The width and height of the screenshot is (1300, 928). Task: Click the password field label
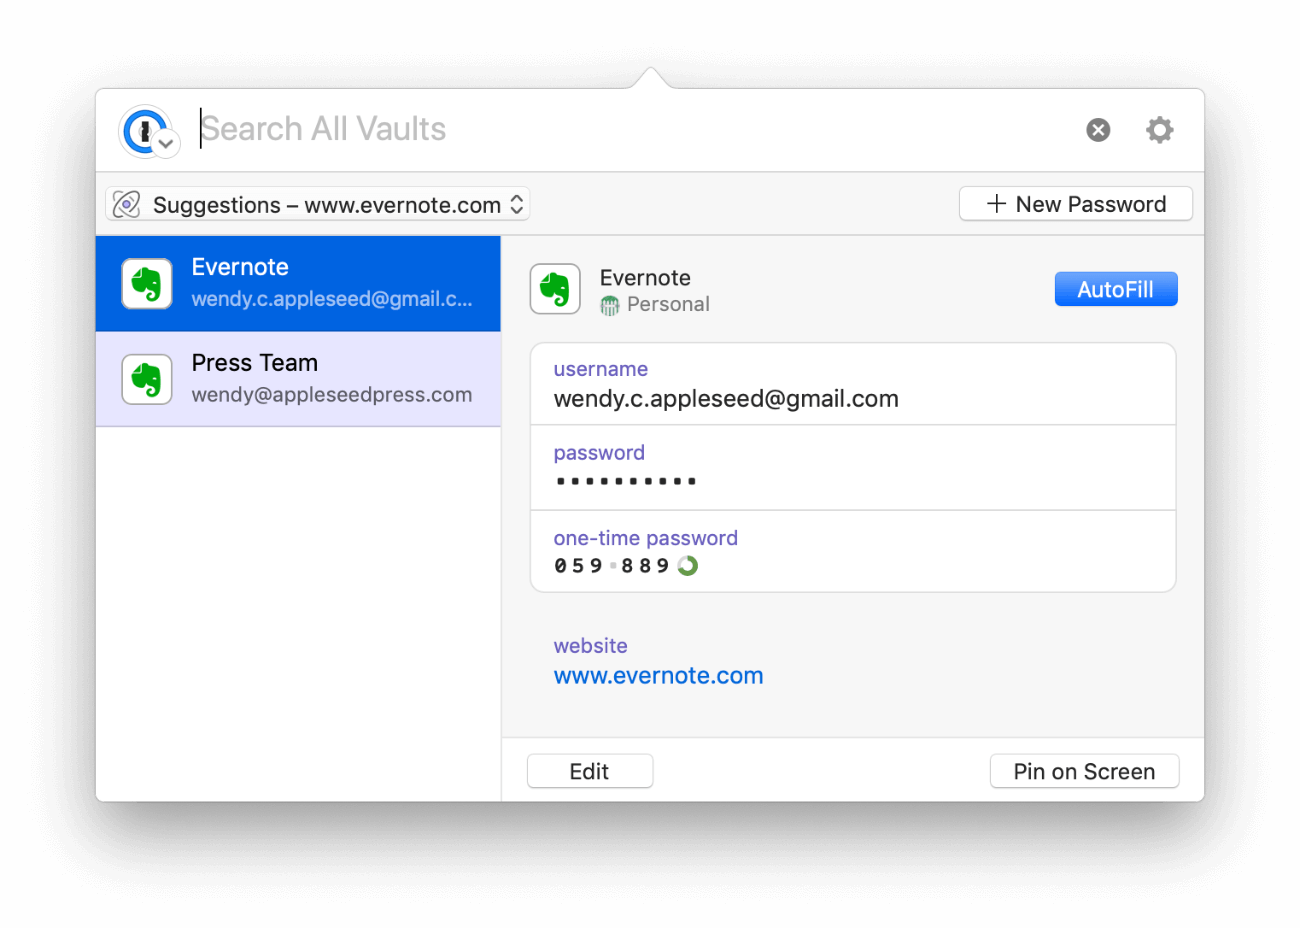click(599, 453)
